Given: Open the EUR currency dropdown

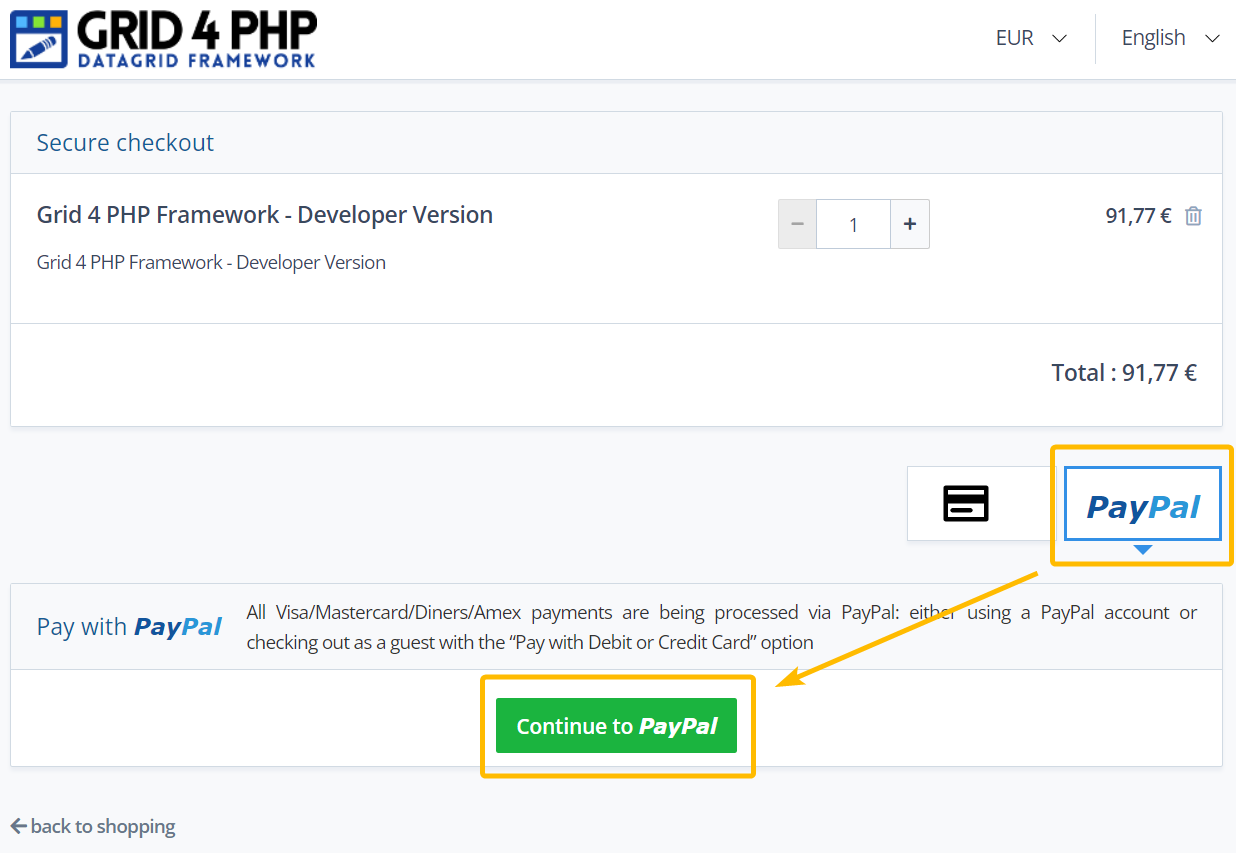Looking at the screenshot, I should click(x=1030, y=38).
